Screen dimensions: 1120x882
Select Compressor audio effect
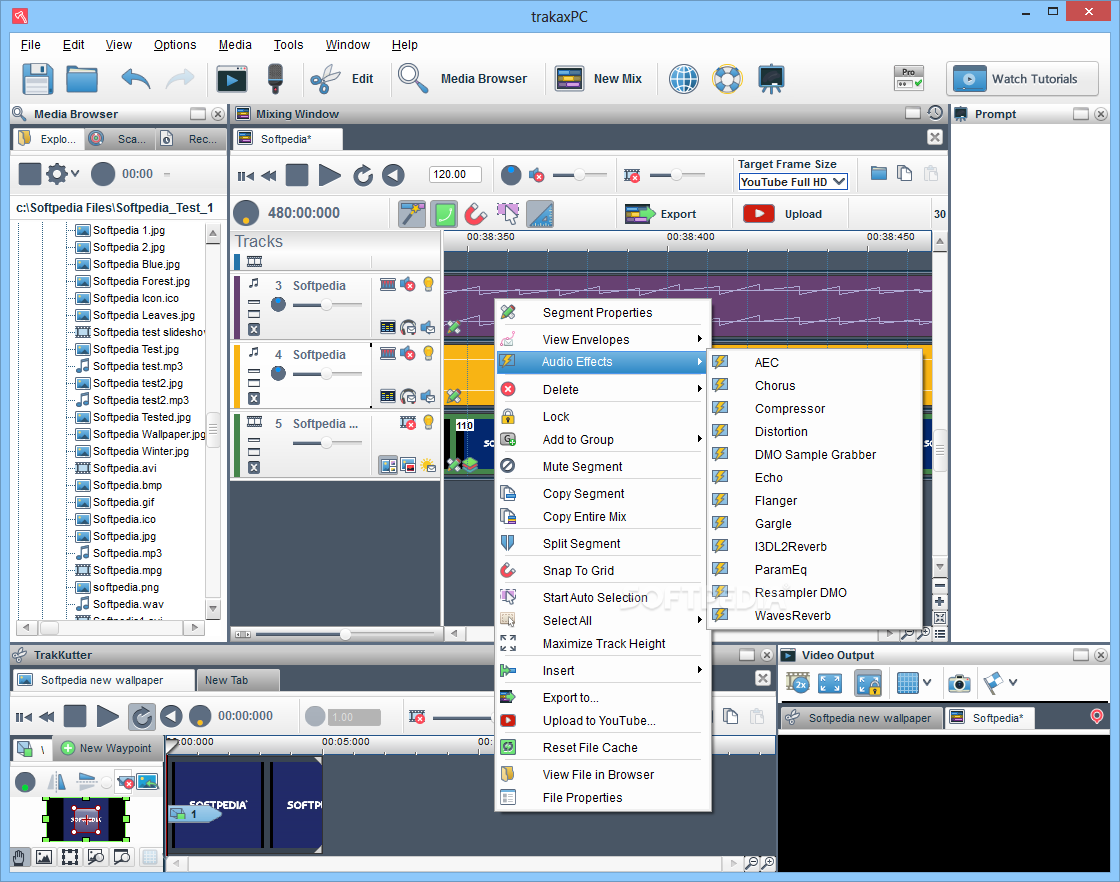pos(814,409)
